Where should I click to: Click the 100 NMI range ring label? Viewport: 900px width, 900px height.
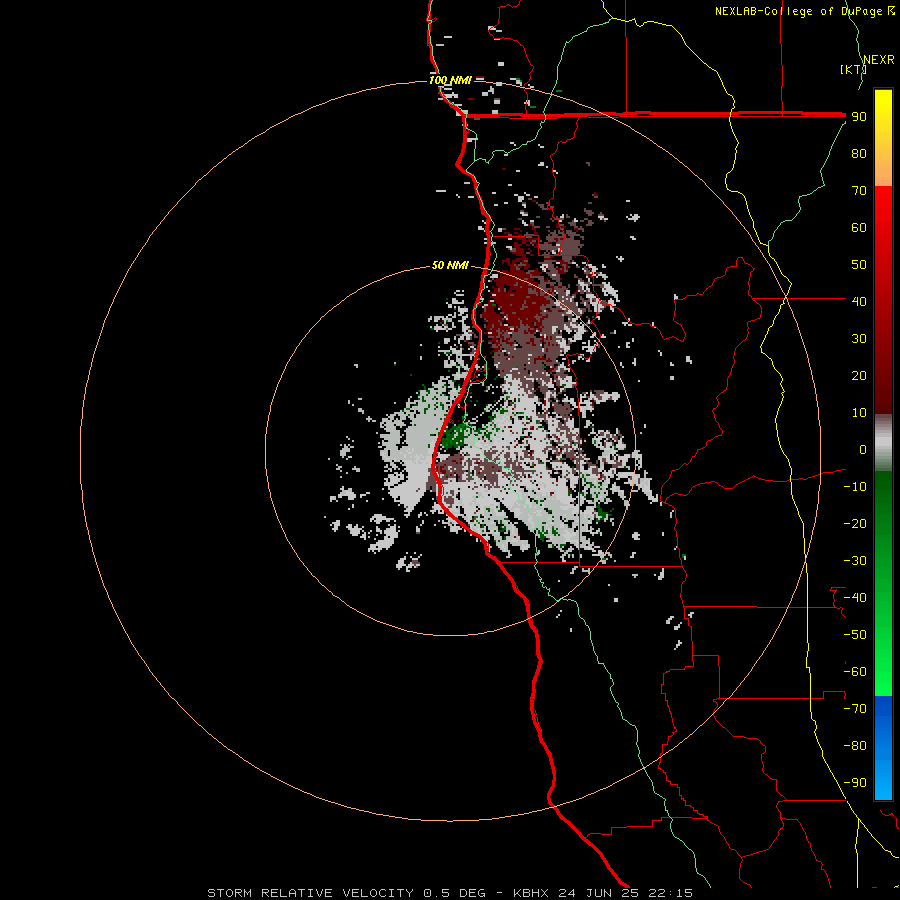coord(451,80)
